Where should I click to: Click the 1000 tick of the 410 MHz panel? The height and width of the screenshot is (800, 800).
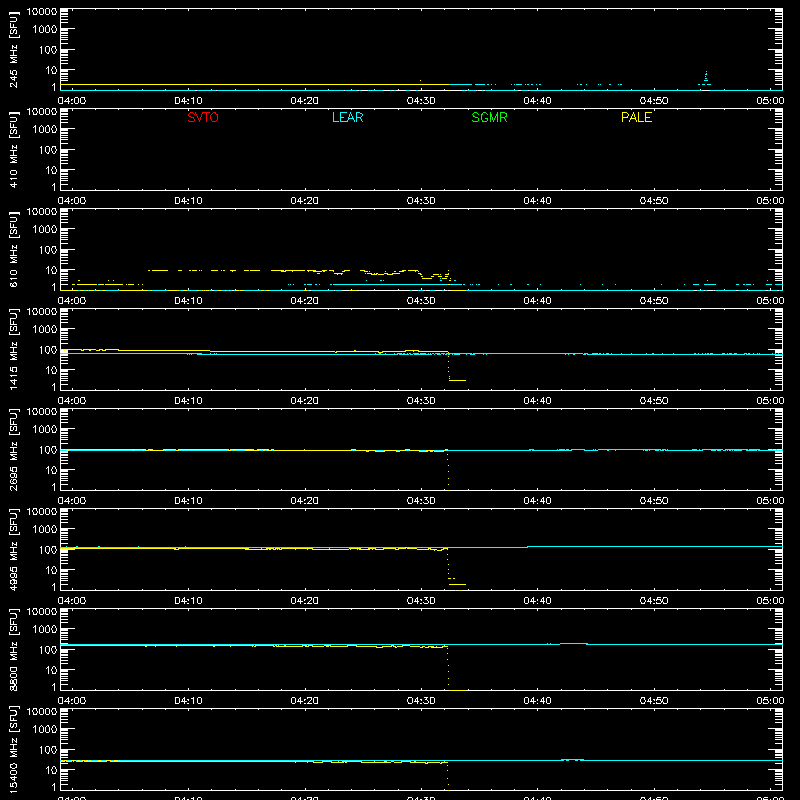click(45, 130)
